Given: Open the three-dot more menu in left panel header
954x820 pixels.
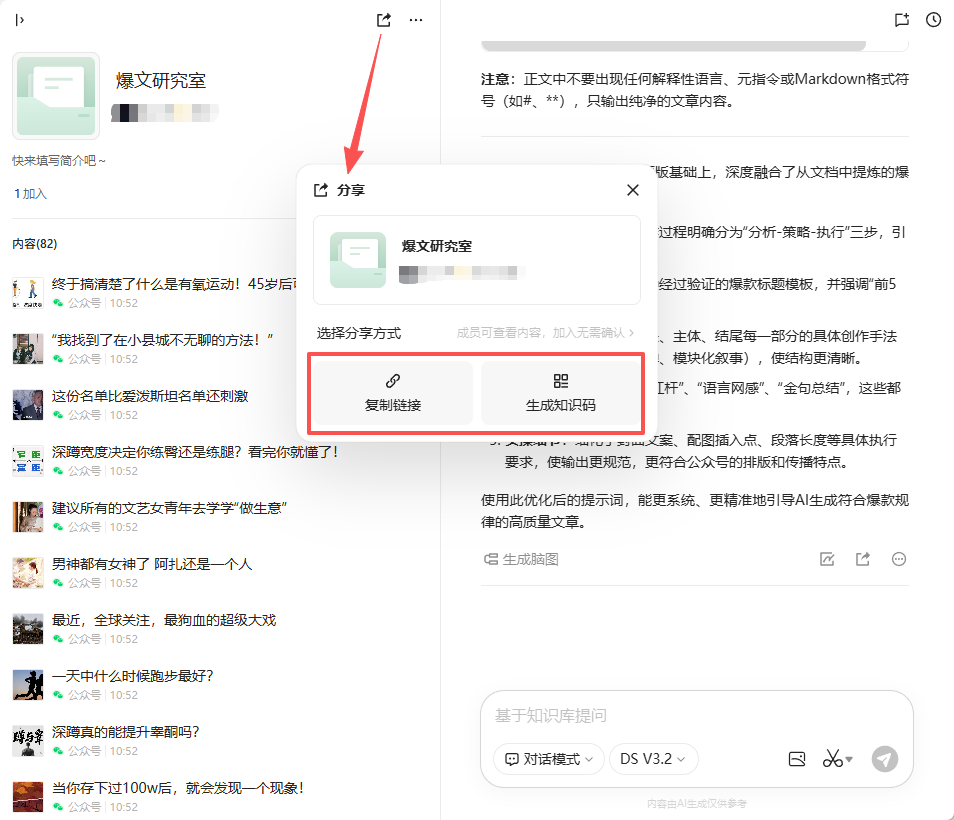Looking at the screenshot, I should (416, 20).
